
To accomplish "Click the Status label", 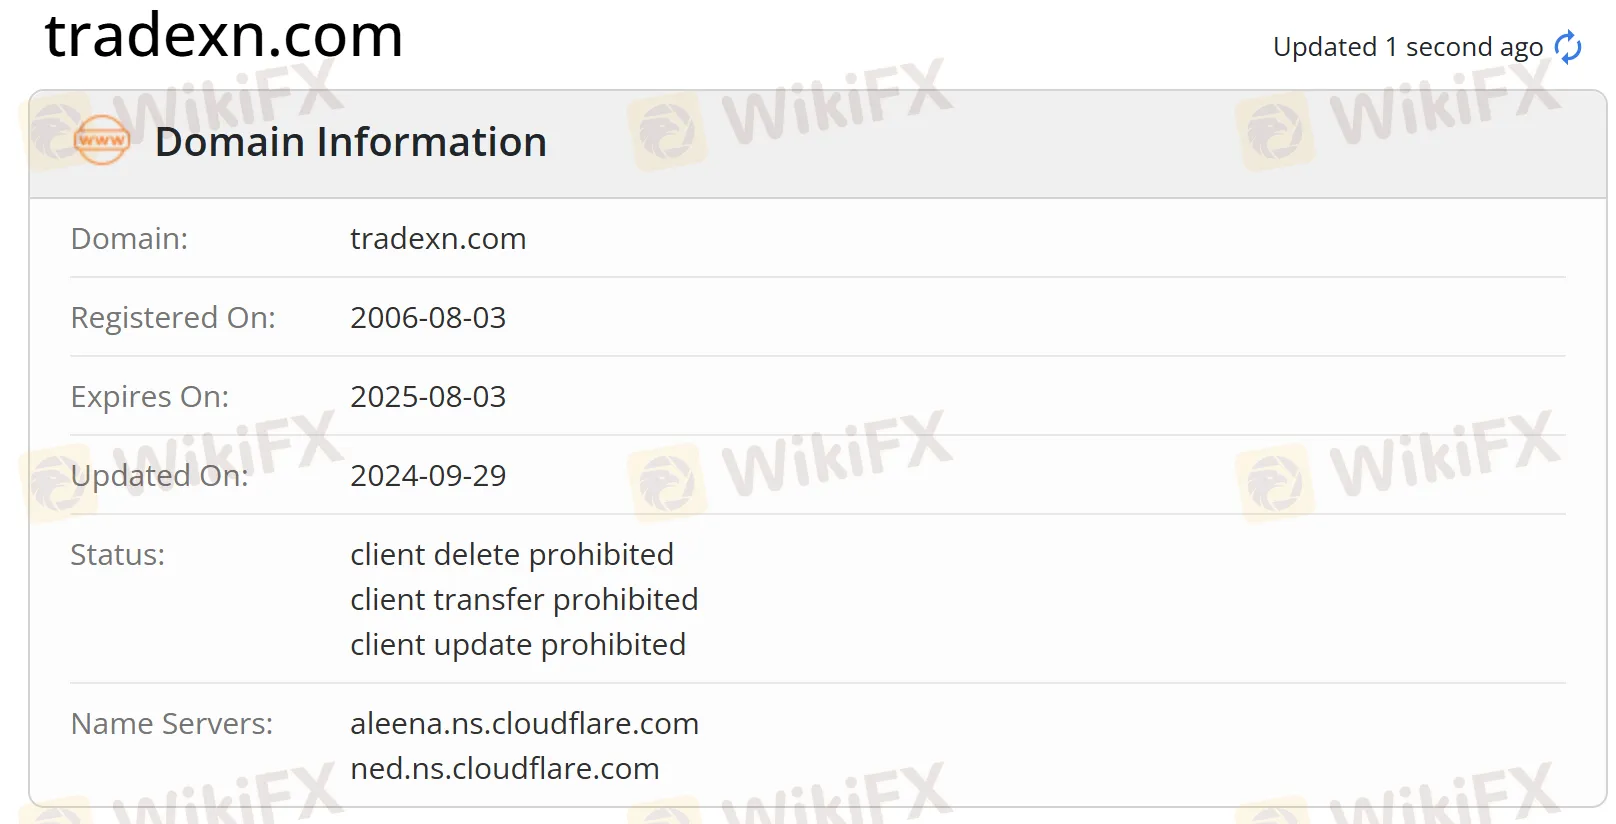I will pyautogui.click(x=118, y=554).
